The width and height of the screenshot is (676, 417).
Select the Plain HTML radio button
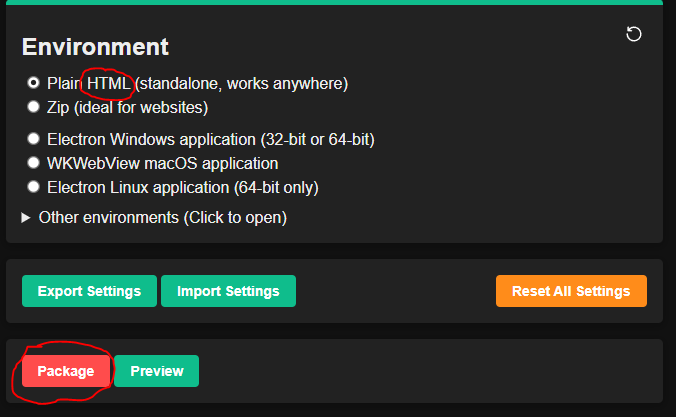[x=33, y=82]
